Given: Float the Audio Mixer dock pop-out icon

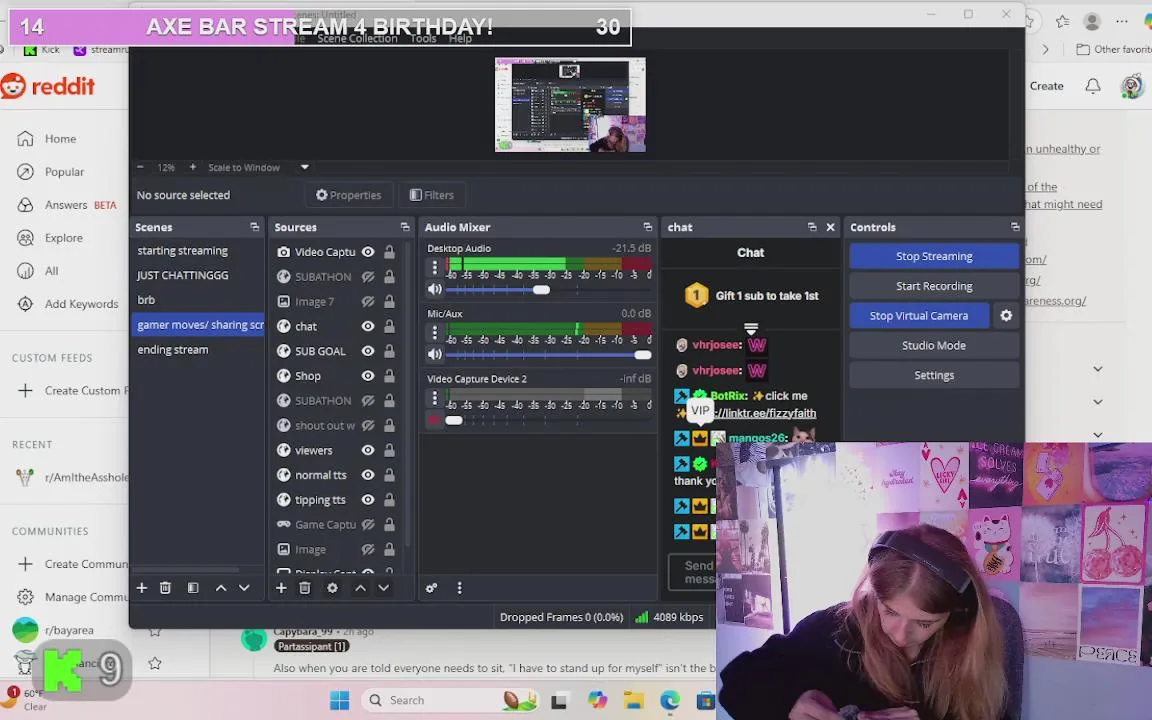Looking at the screenshot, I should point(647,227).
